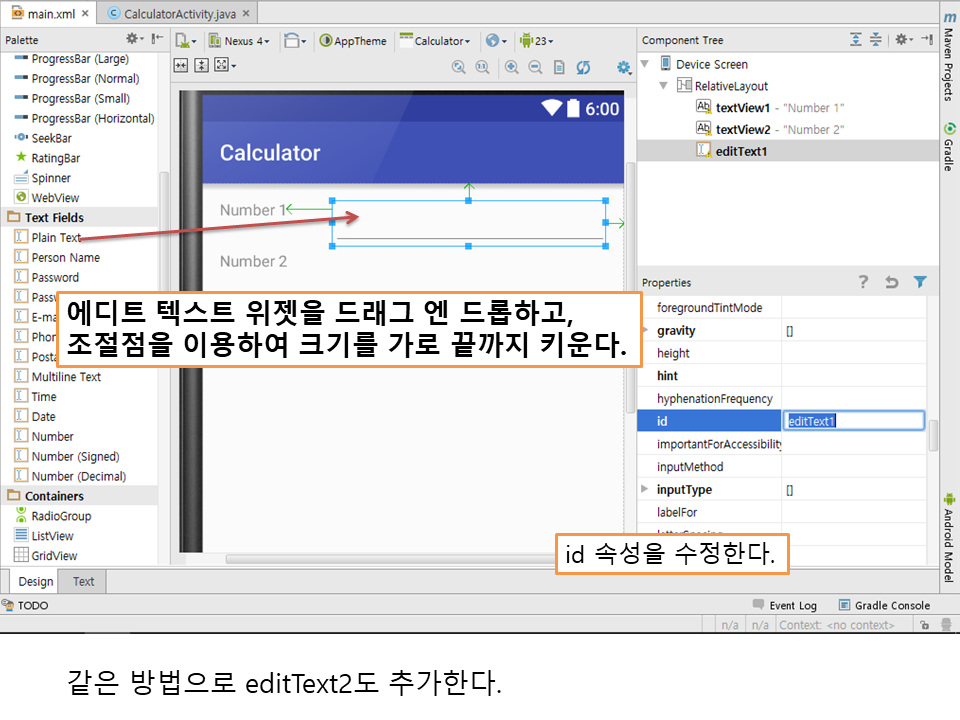This screenshot has width=960, height=720.
Task: Restore default value in Properties panel
Action: point(891,283)
